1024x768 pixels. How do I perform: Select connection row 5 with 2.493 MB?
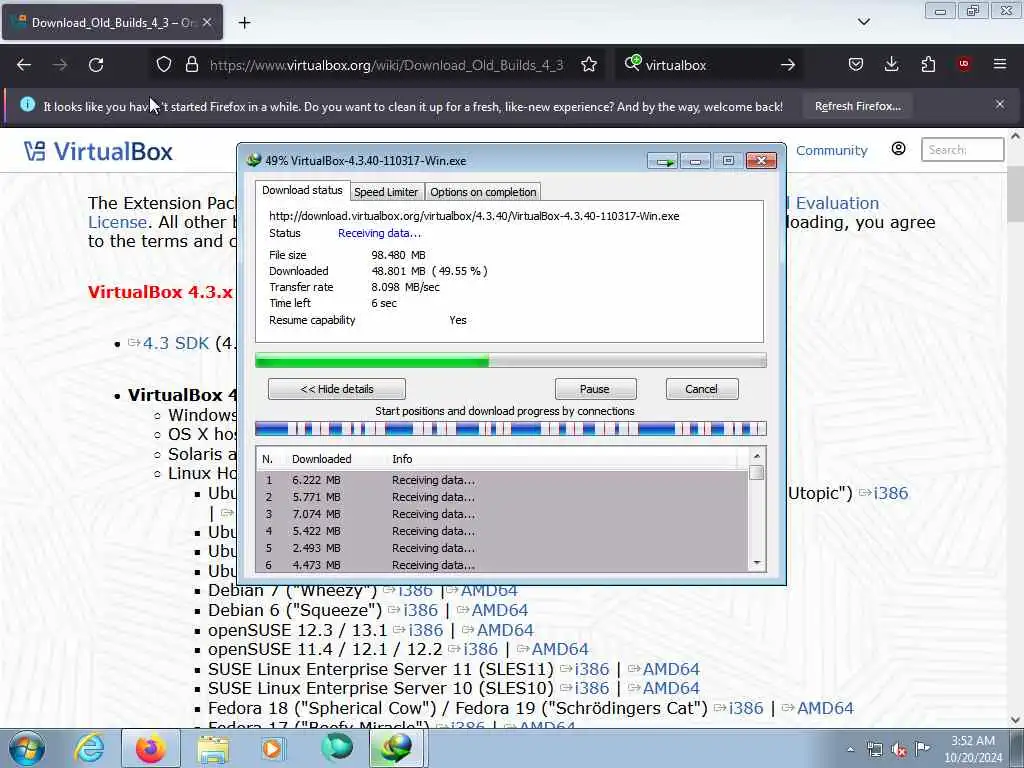[x=502, y=548]
